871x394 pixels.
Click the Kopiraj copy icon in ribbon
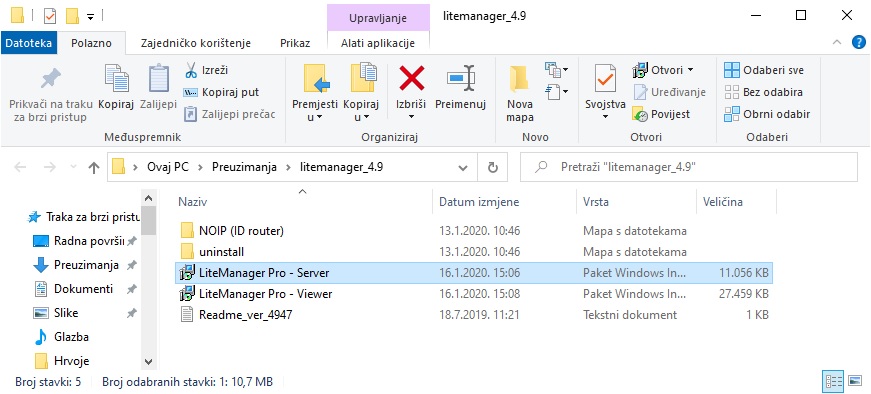[117, 78]
